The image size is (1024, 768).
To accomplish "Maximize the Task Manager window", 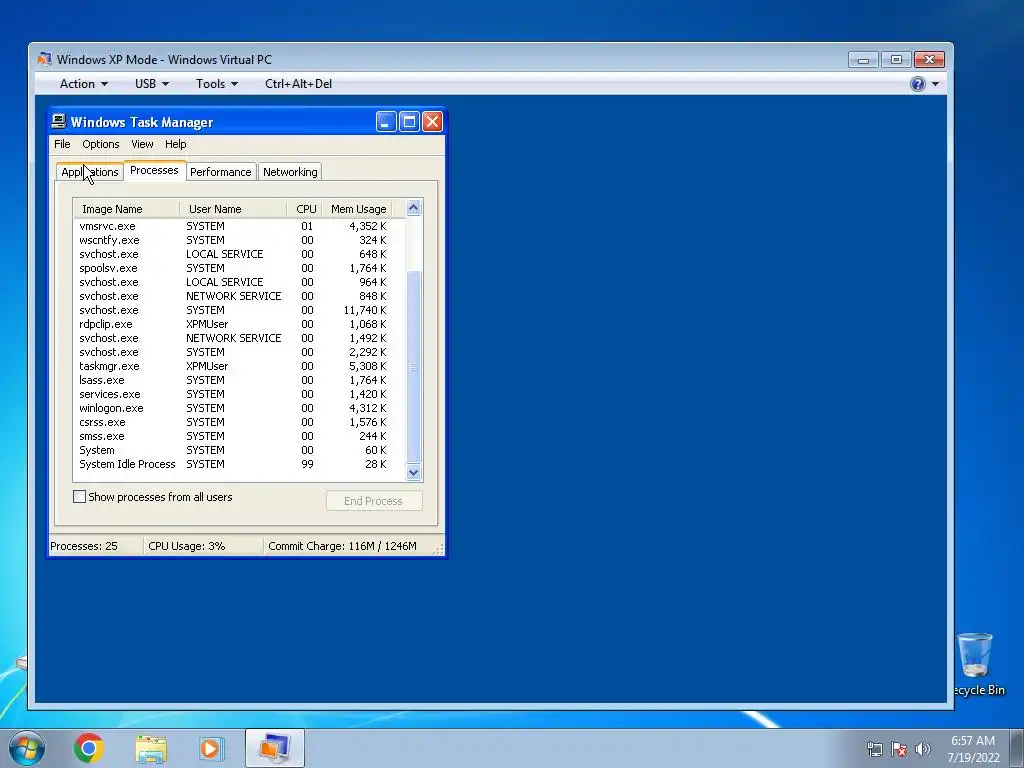I will [x=409, y=121].
